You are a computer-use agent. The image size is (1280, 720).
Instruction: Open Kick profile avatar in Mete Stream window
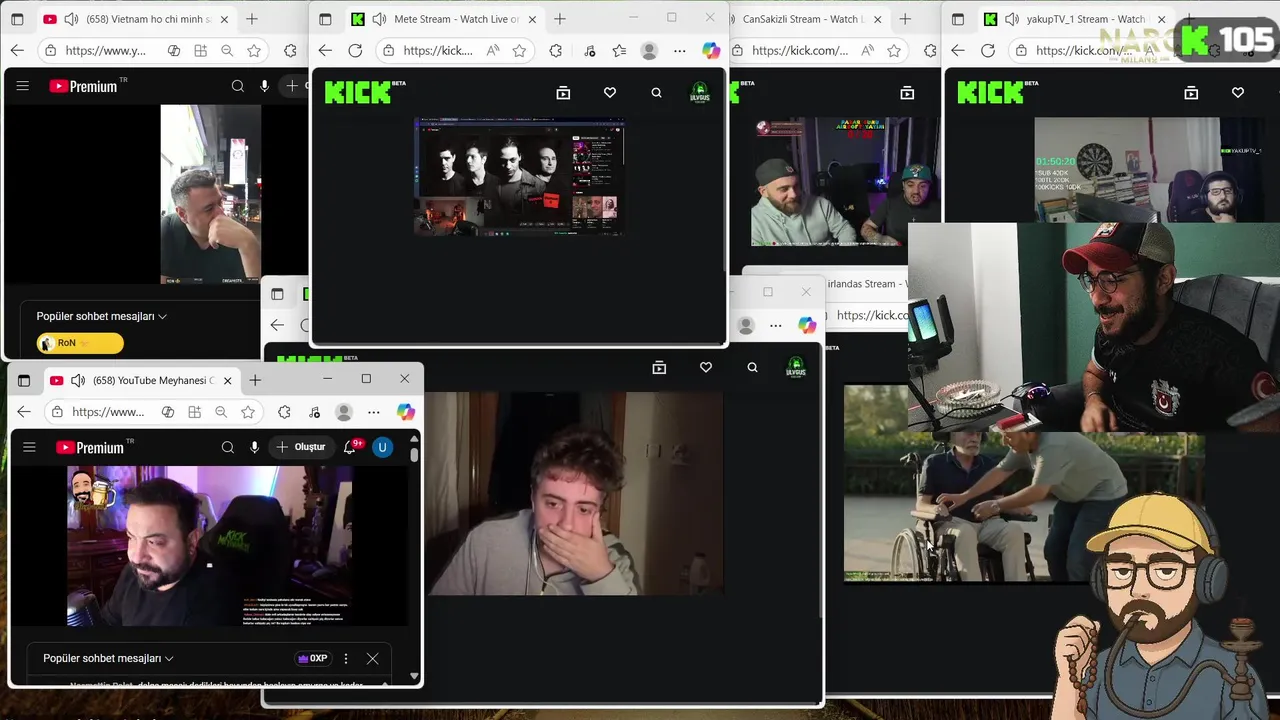[701, 92]
